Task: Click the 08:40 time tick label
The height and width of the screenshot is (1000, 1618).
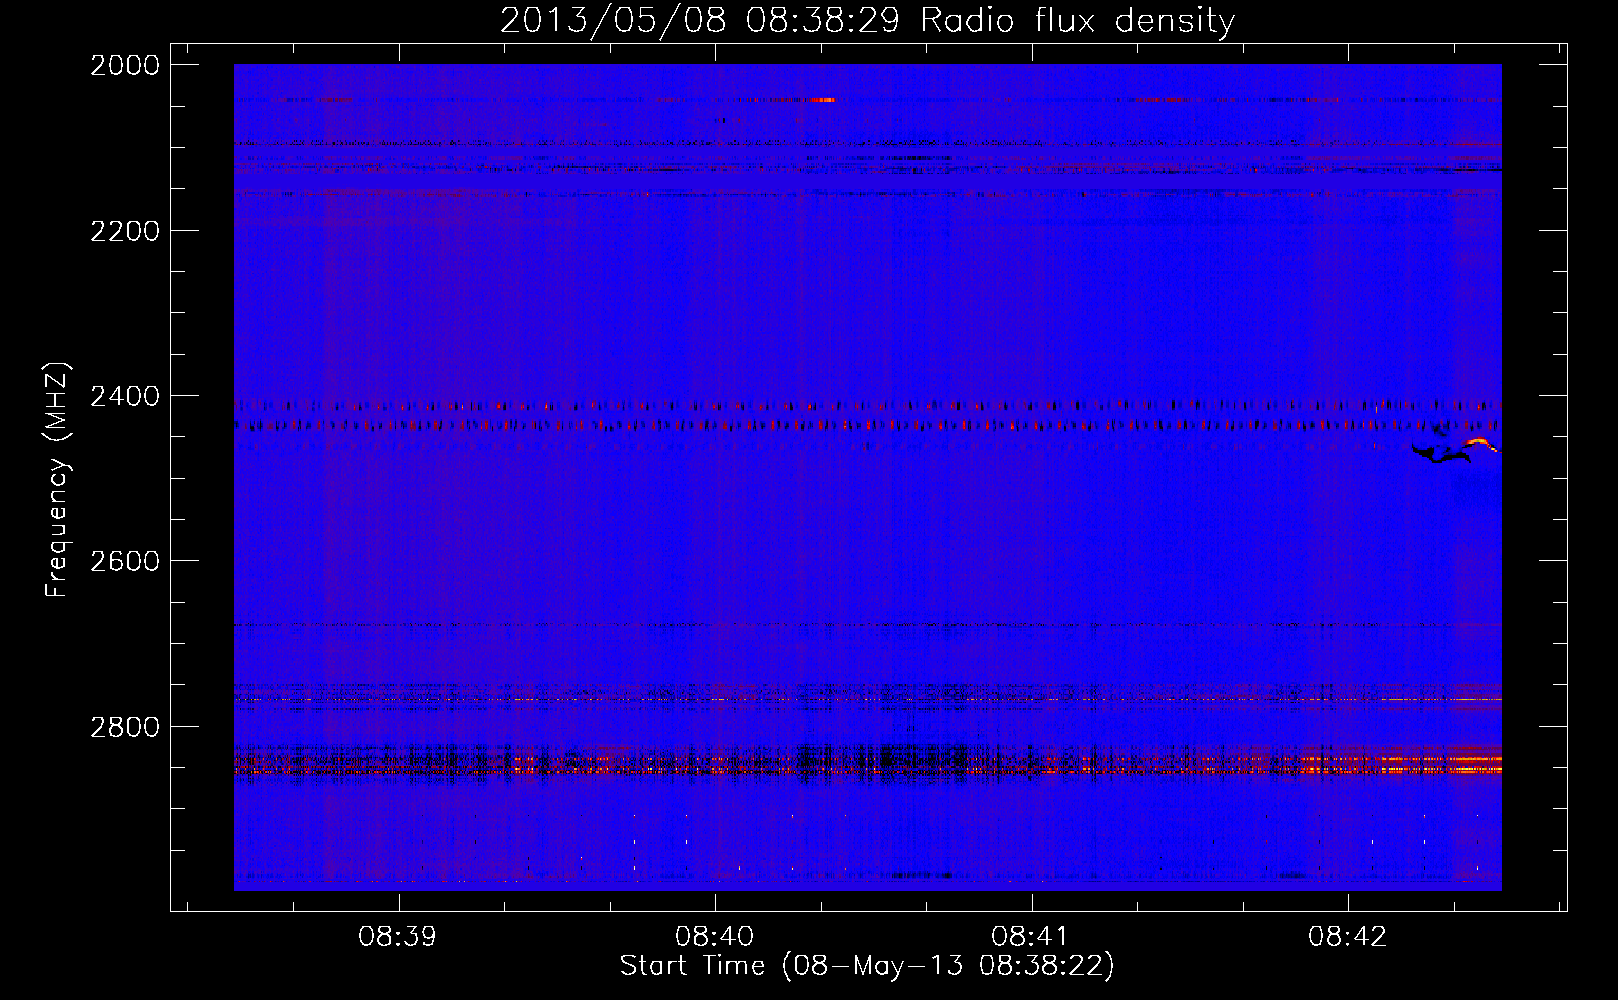Action: (x=715, y=937)
